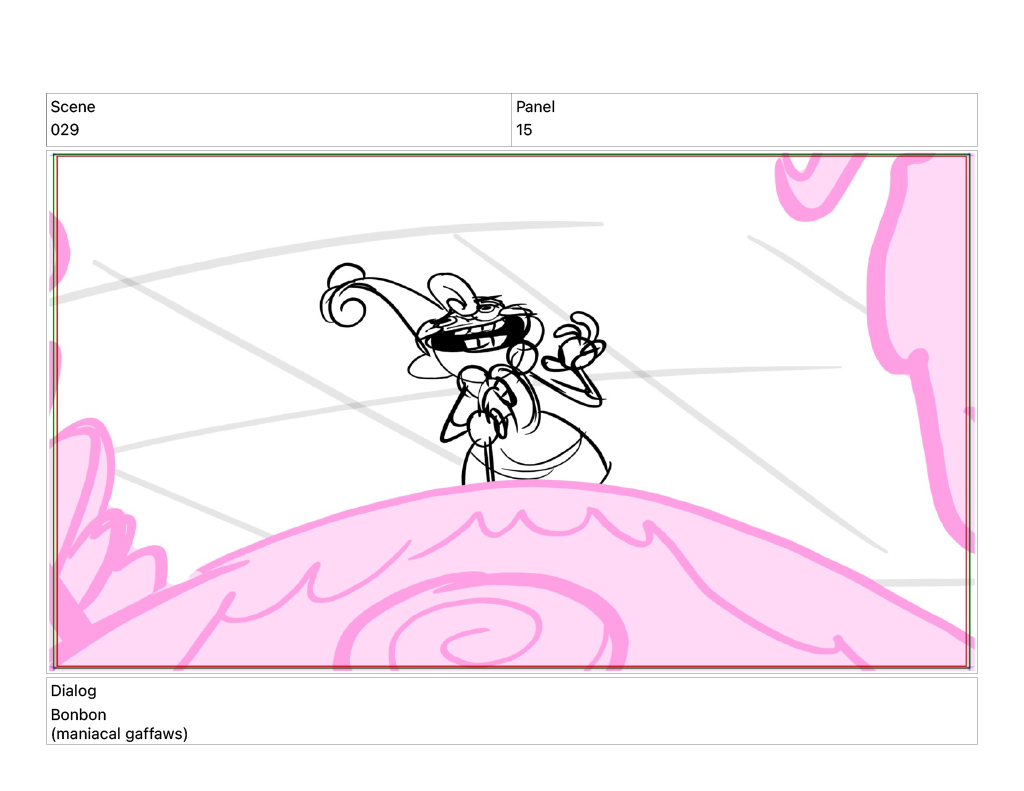Select the scene number 029
The width and height of the screenshot is (1024, 791).
tap(65, 130)
